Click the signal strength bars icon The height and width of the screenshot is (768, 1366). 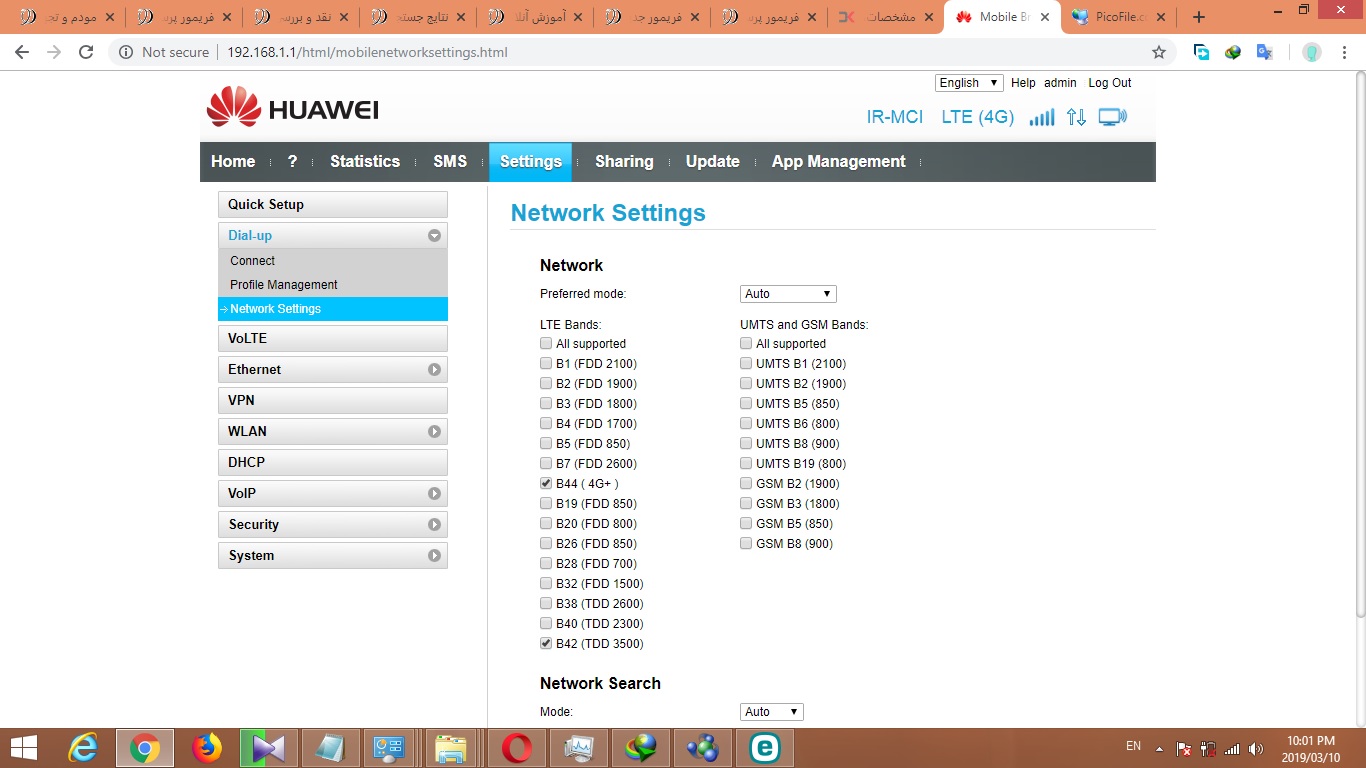1042,117
